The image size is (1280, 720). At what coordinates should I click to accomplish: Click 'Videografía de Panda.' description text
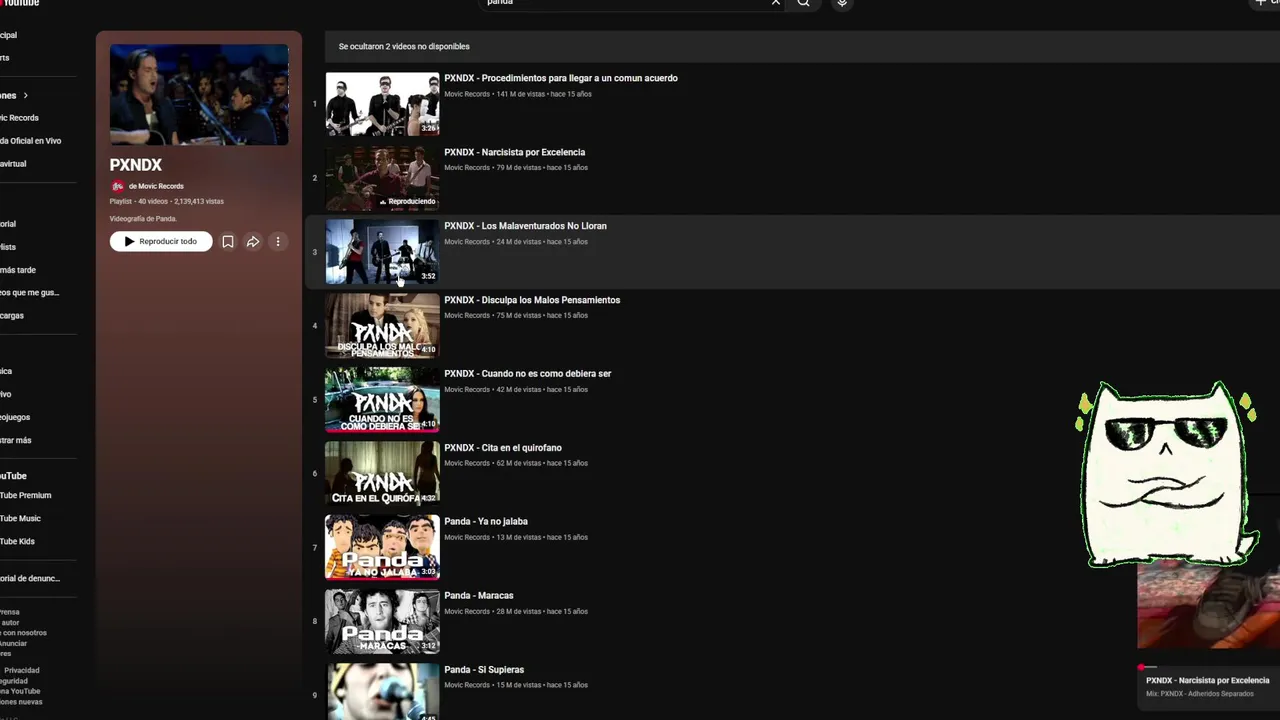[143, 219]
